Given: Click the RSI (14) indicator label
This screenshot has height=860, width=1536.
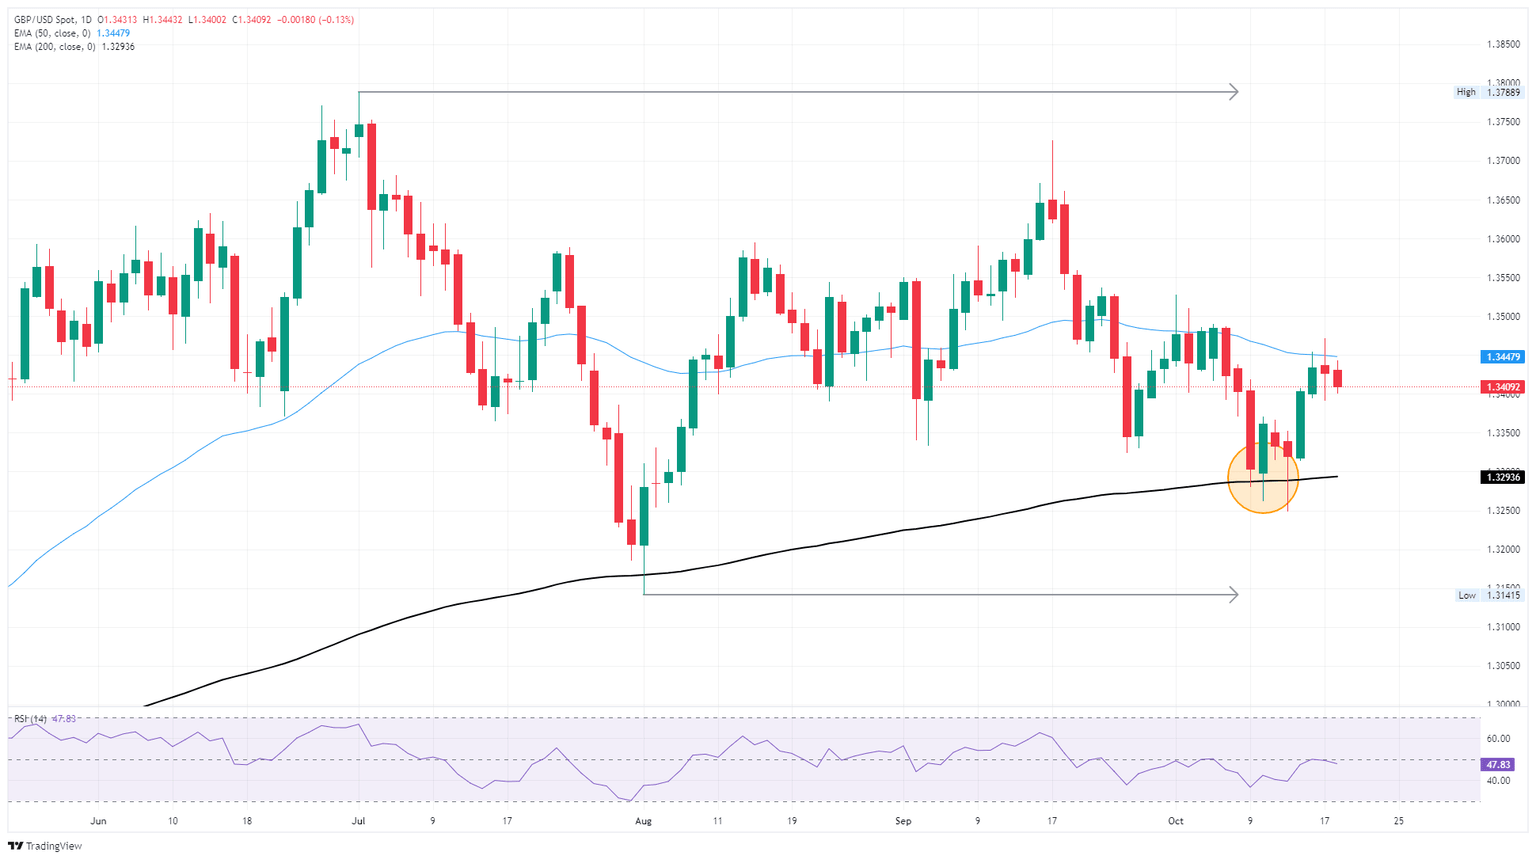Looking at the screenshot, I should 30,719.
